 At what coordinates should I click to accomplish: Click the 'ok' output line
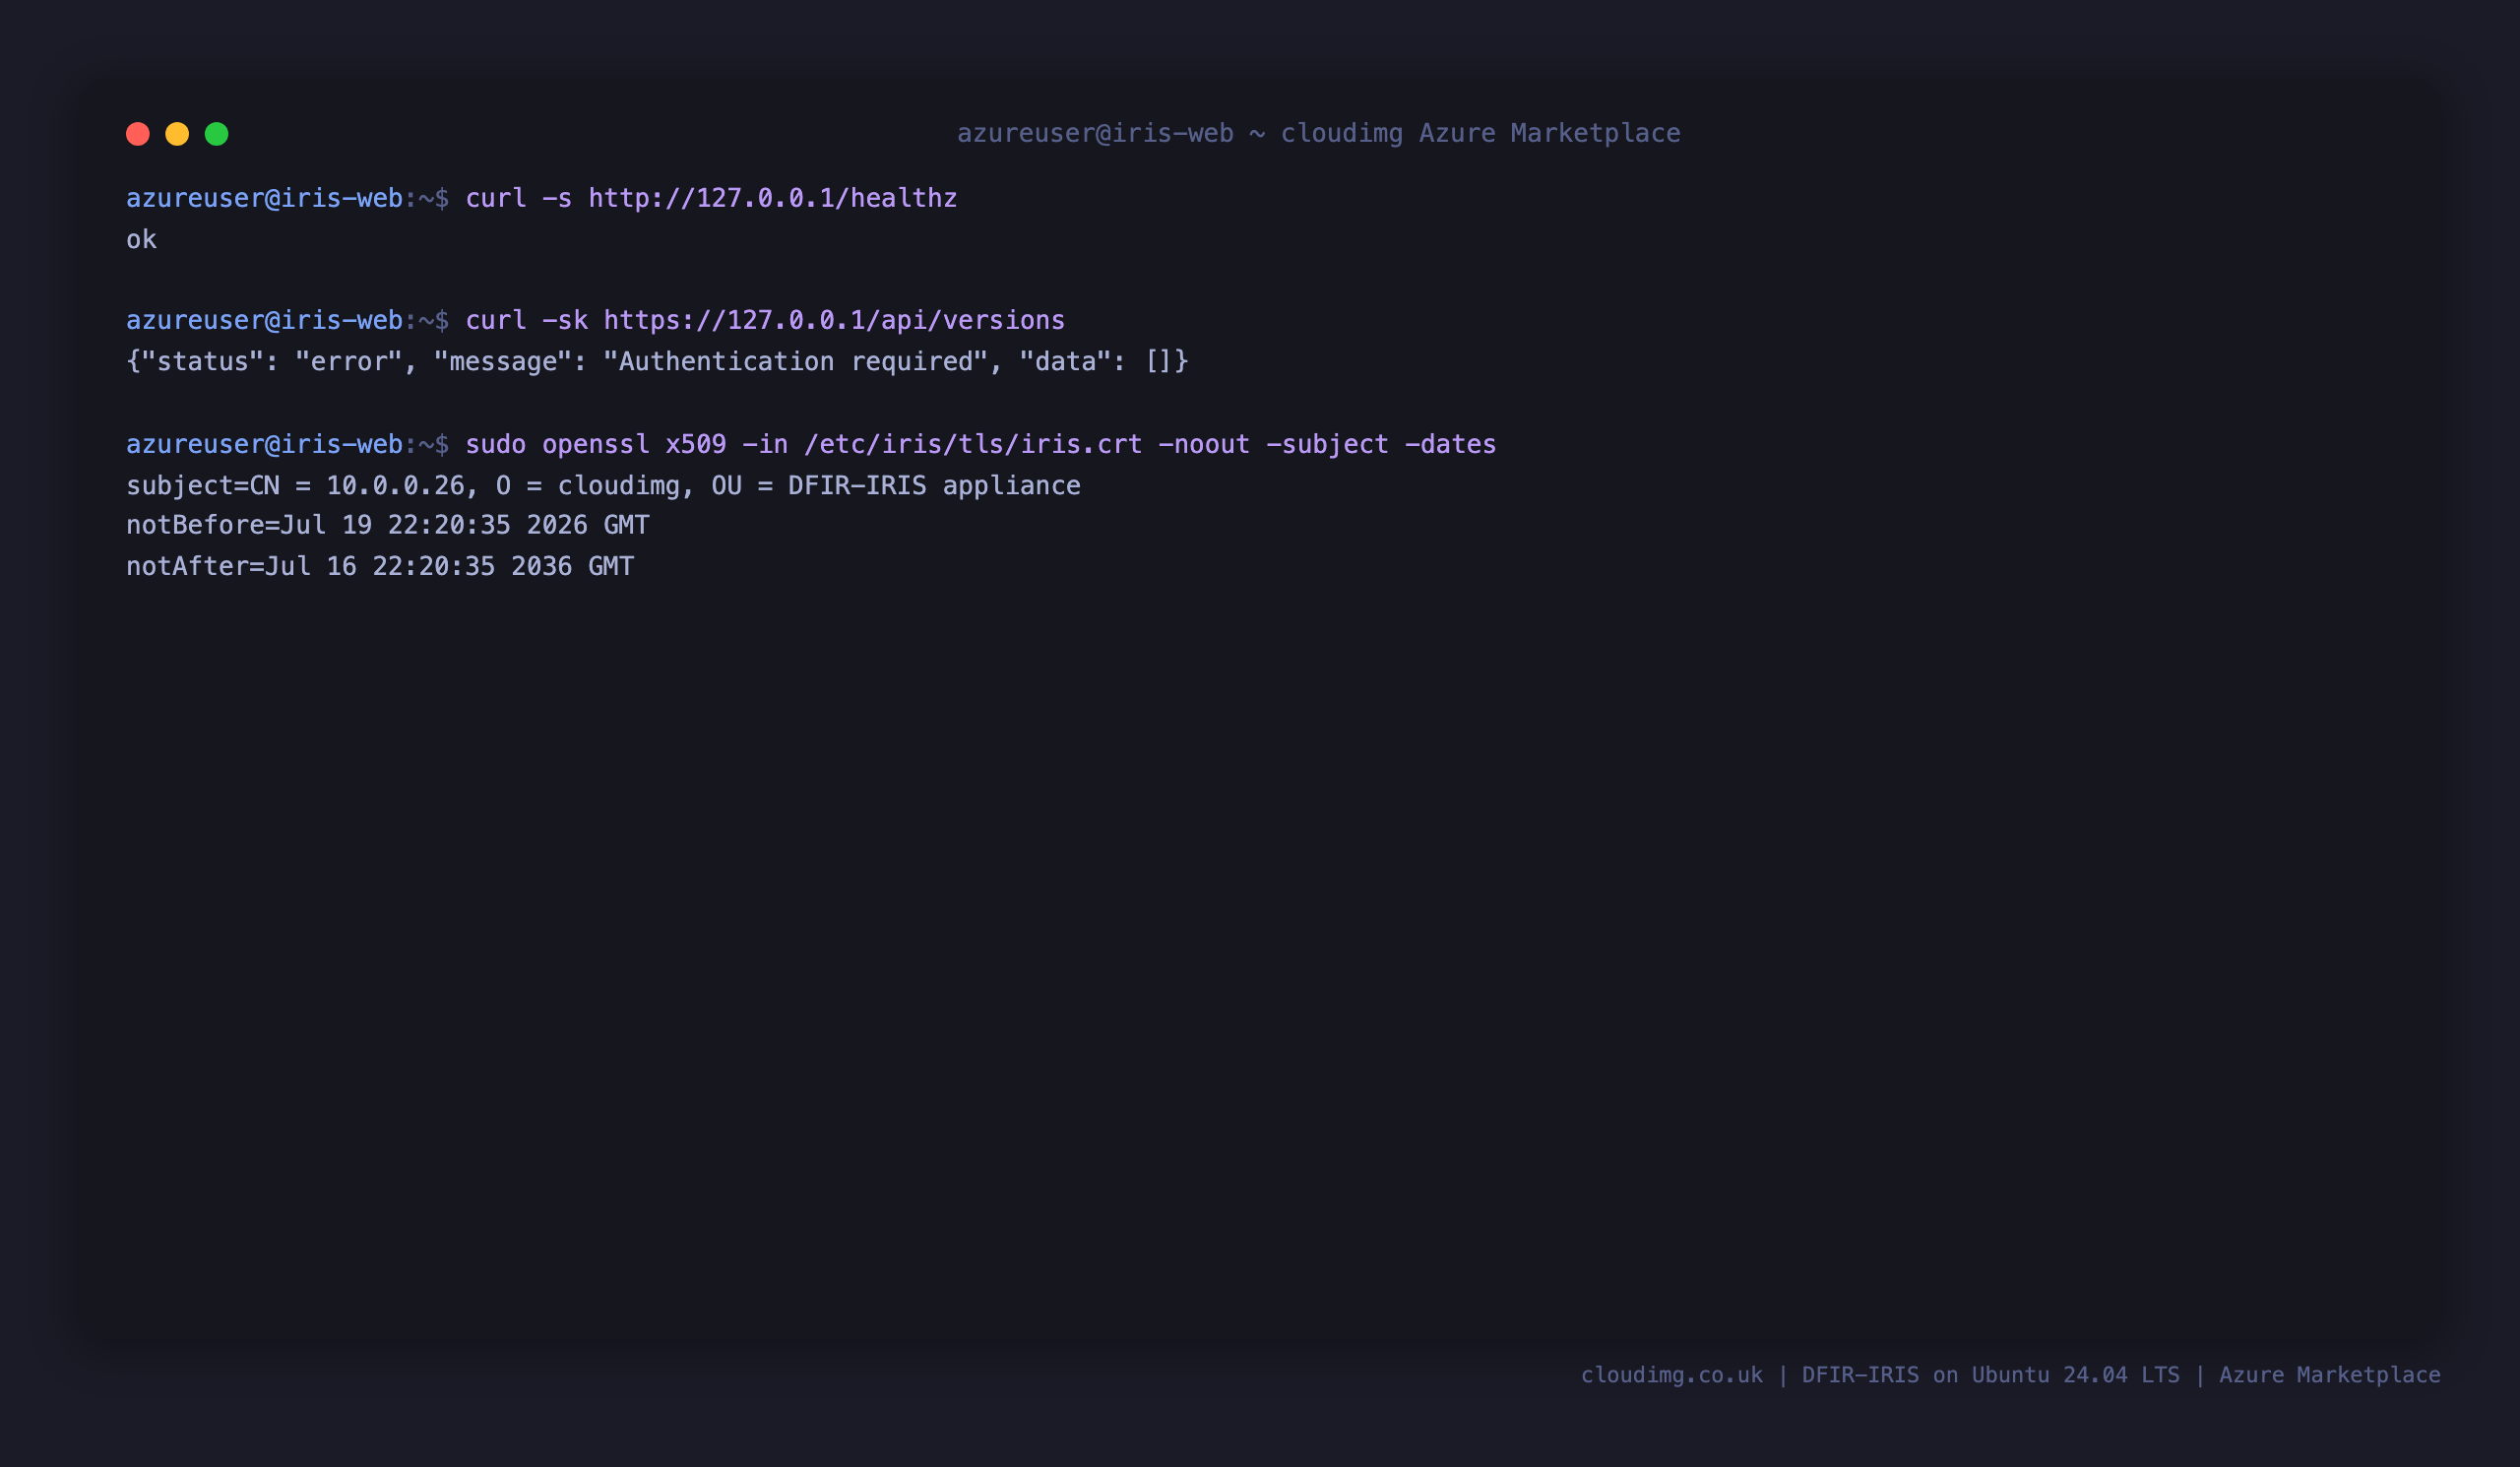[142, 239]
